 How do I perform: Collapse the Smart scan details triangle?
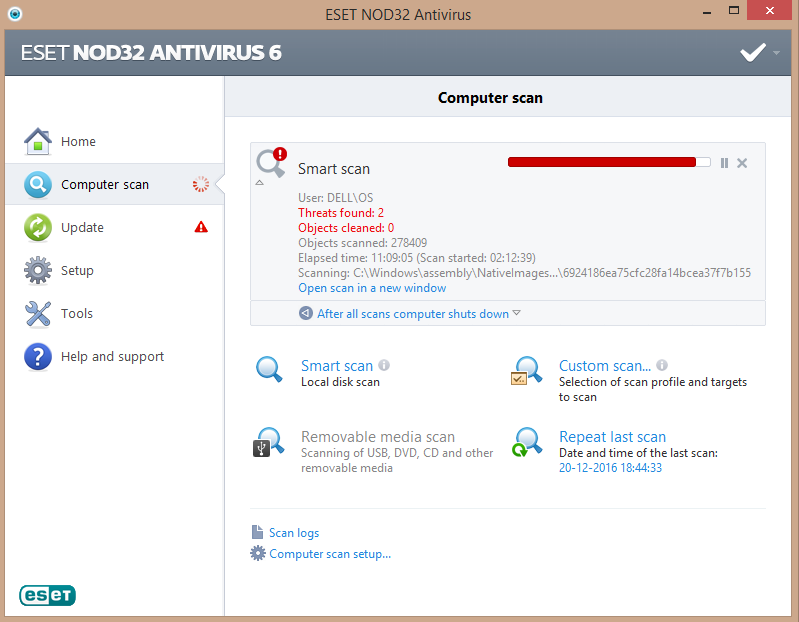point(259,182)
